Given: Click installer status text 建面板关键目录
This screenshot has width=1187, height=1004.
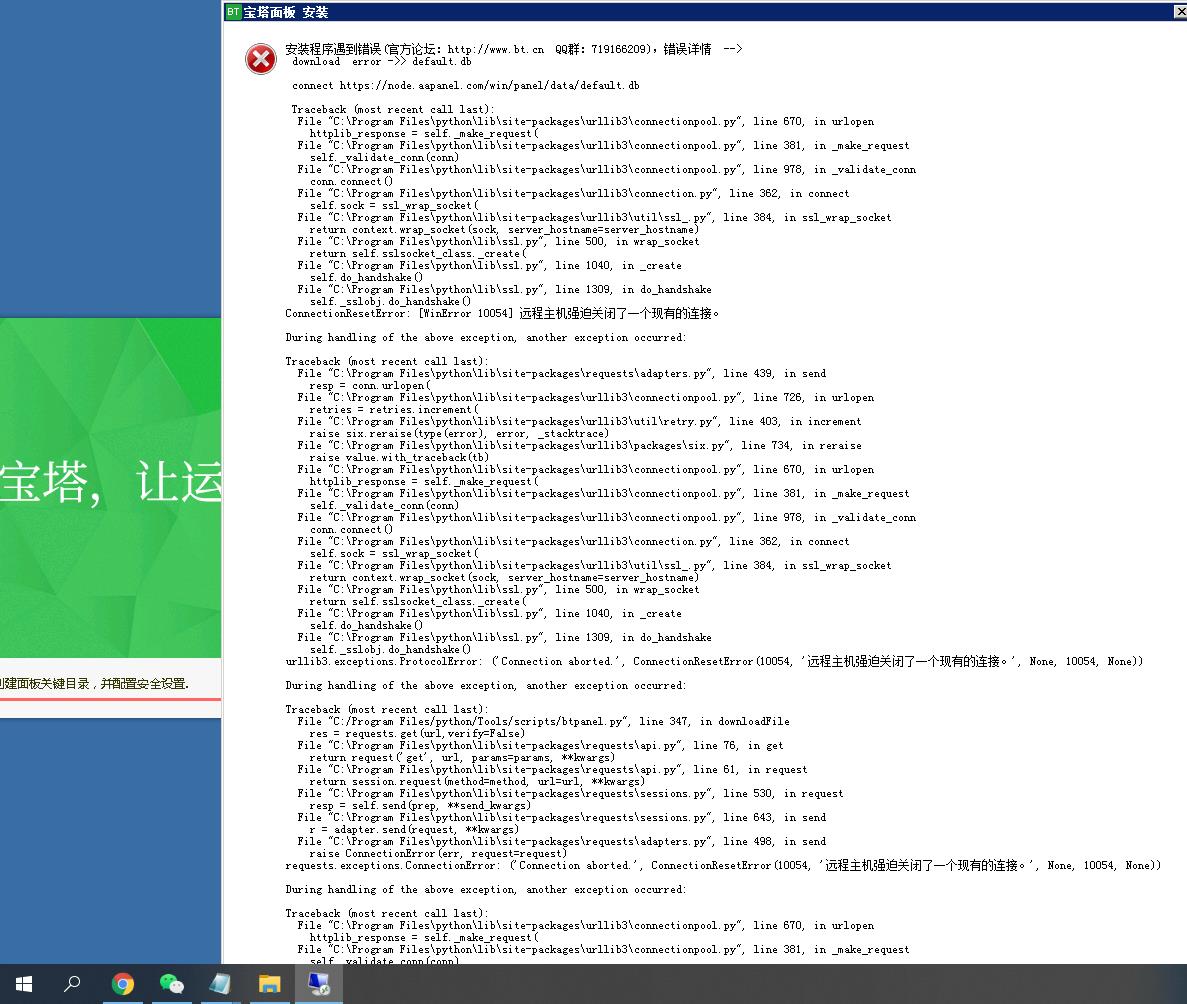Looking at the screenshot, I should point(95,684).
